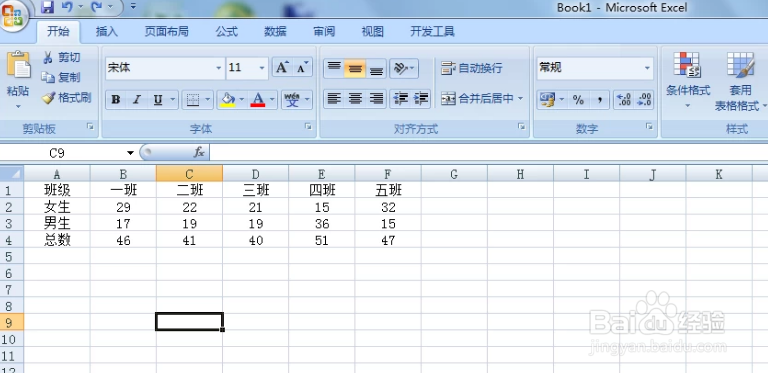768x373 pixels.
Task: Copy selection with the 复制 icon
Action: [x=48, y=77]
